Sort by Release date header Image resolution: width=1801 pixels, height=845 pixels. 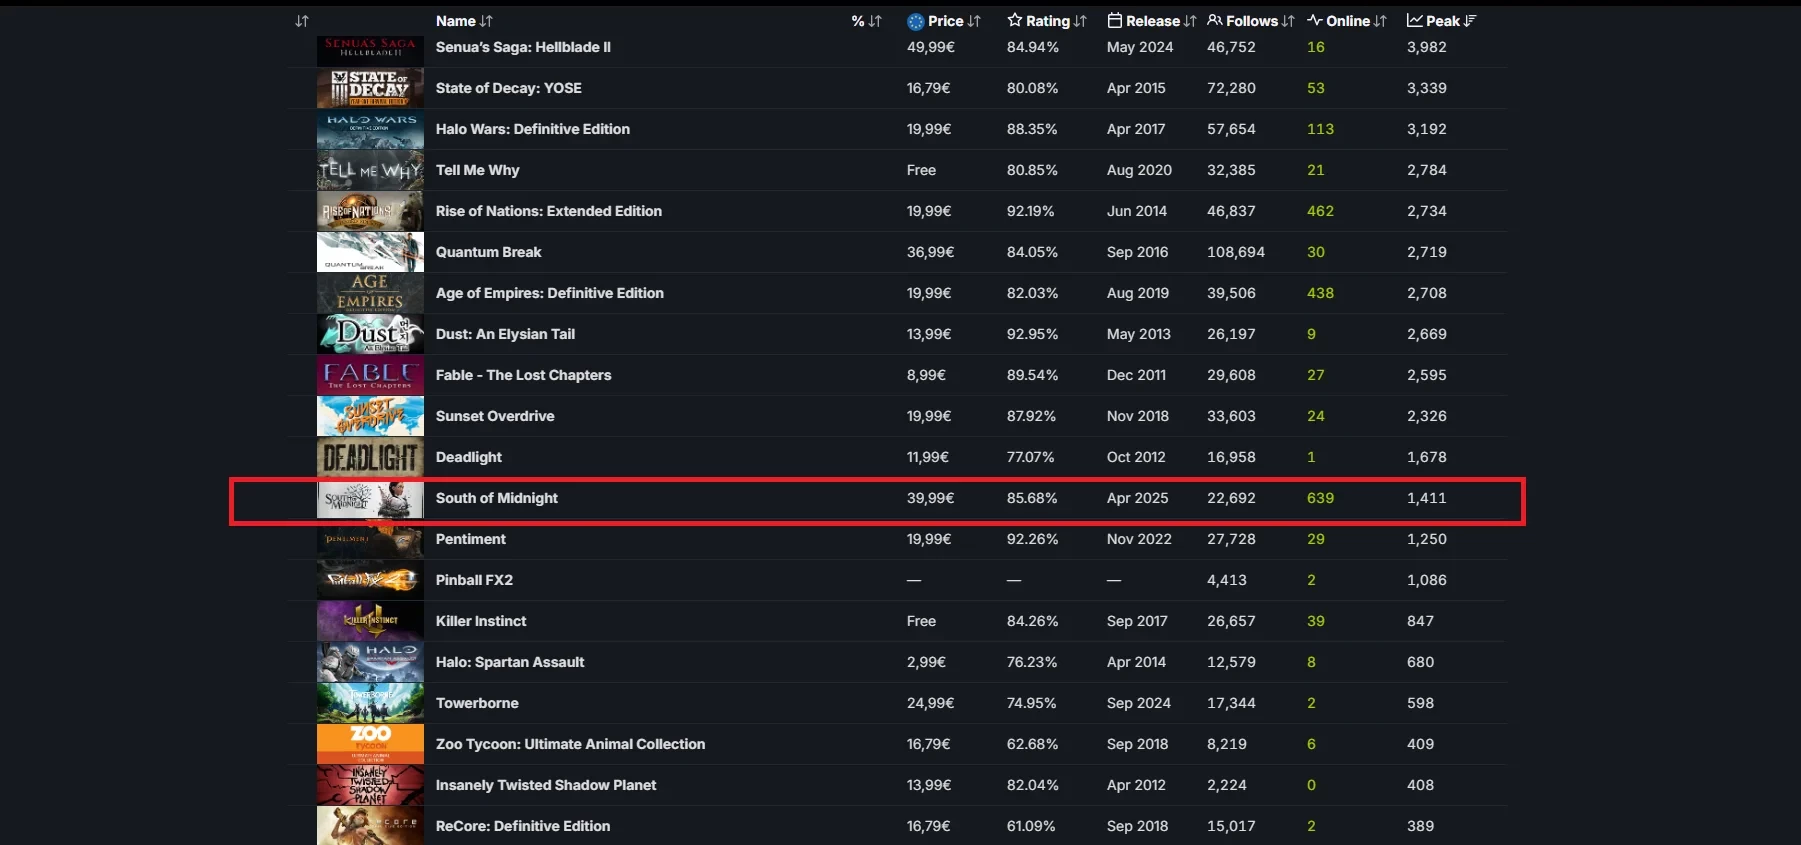(x=1151, y=21)
